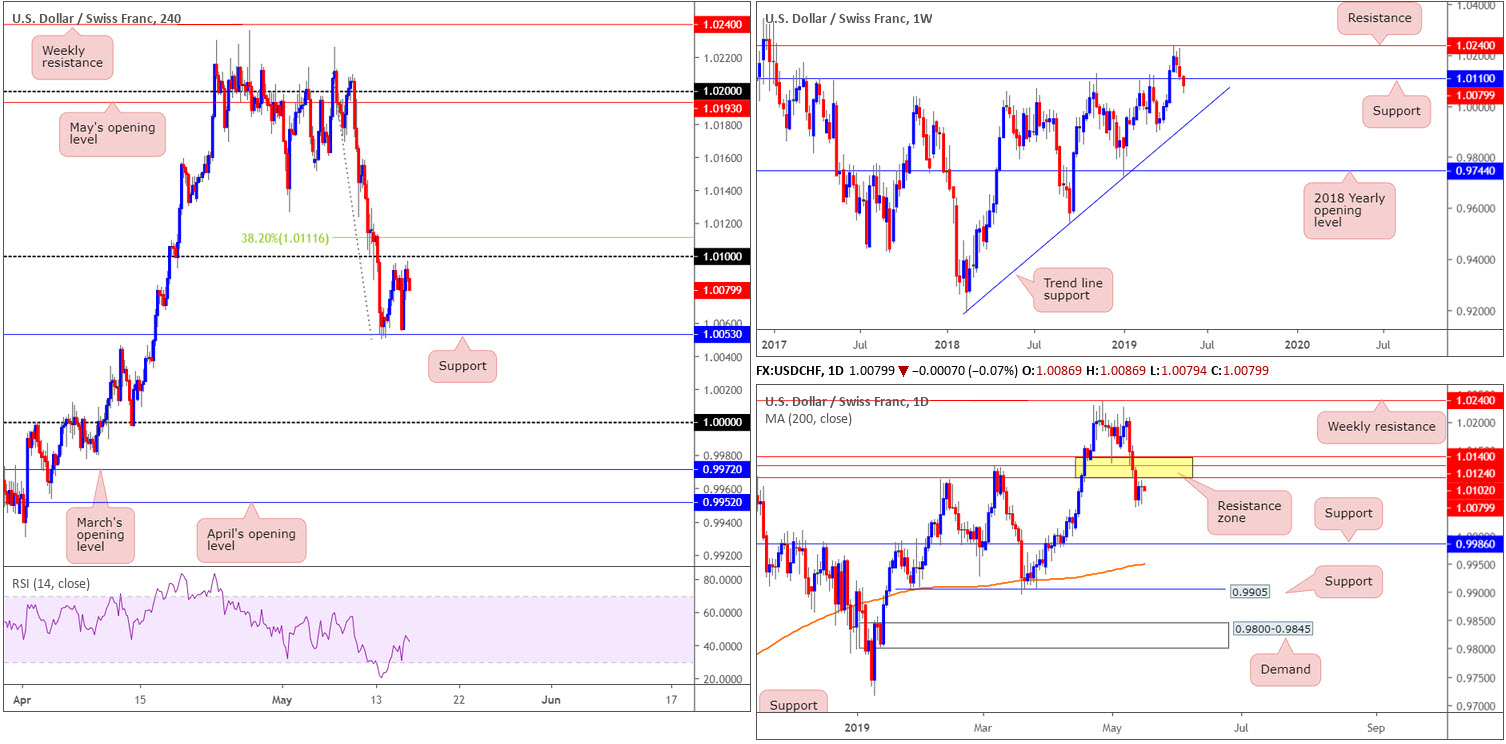Click the '2018' date on the weekly time axis

click(947, 343)
